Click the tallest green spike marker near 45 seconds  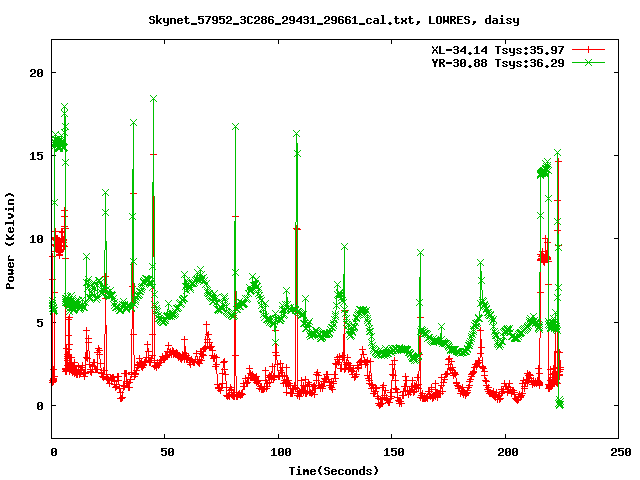coord(153,99)
